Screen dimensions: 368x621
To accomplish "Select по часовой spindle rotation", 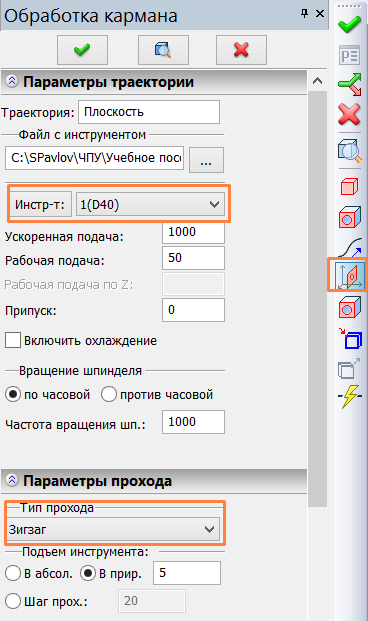I will click(13, 394).
